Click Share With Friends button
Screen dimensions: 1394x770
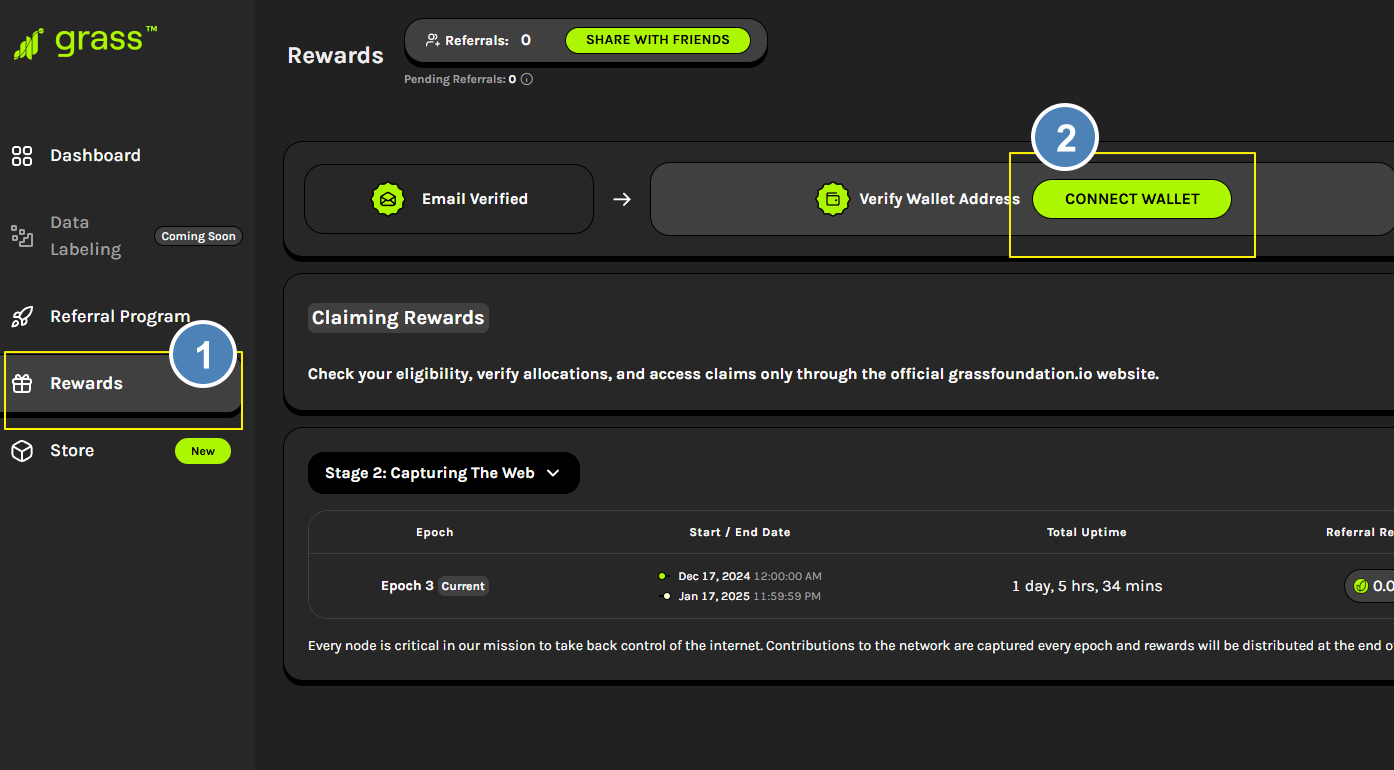657,40
